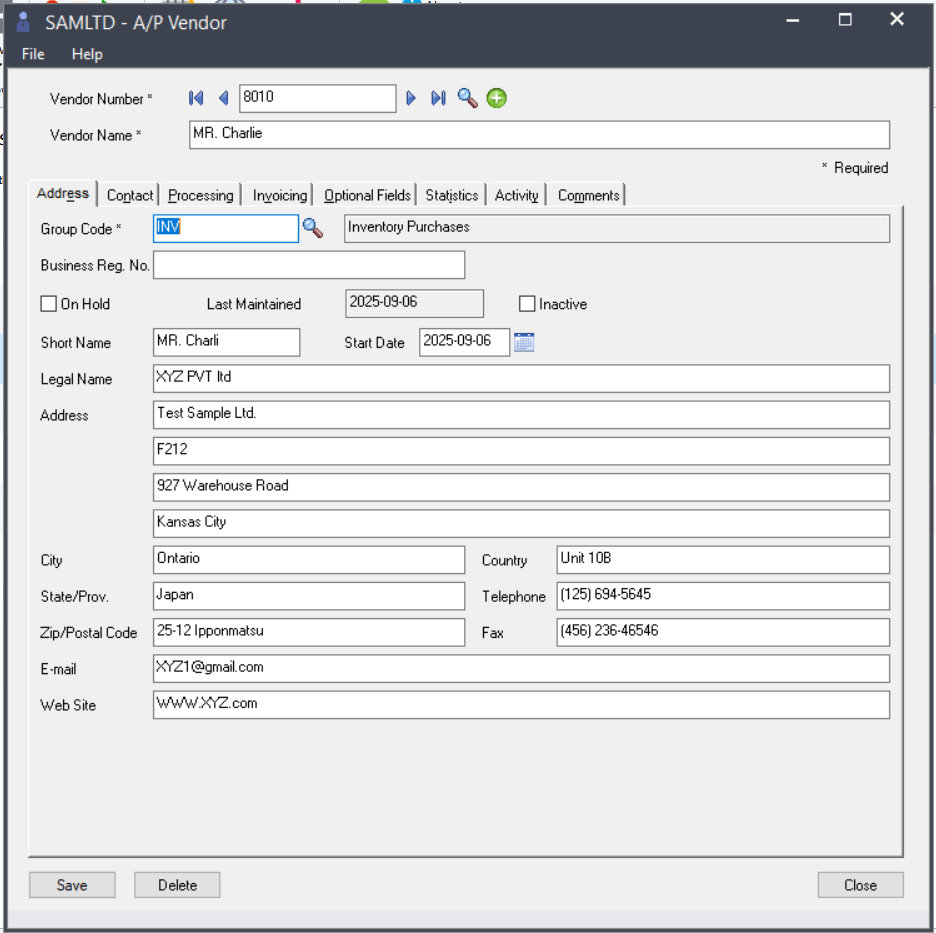
Task: Go to the next vendor record
Action: [411, 98]
